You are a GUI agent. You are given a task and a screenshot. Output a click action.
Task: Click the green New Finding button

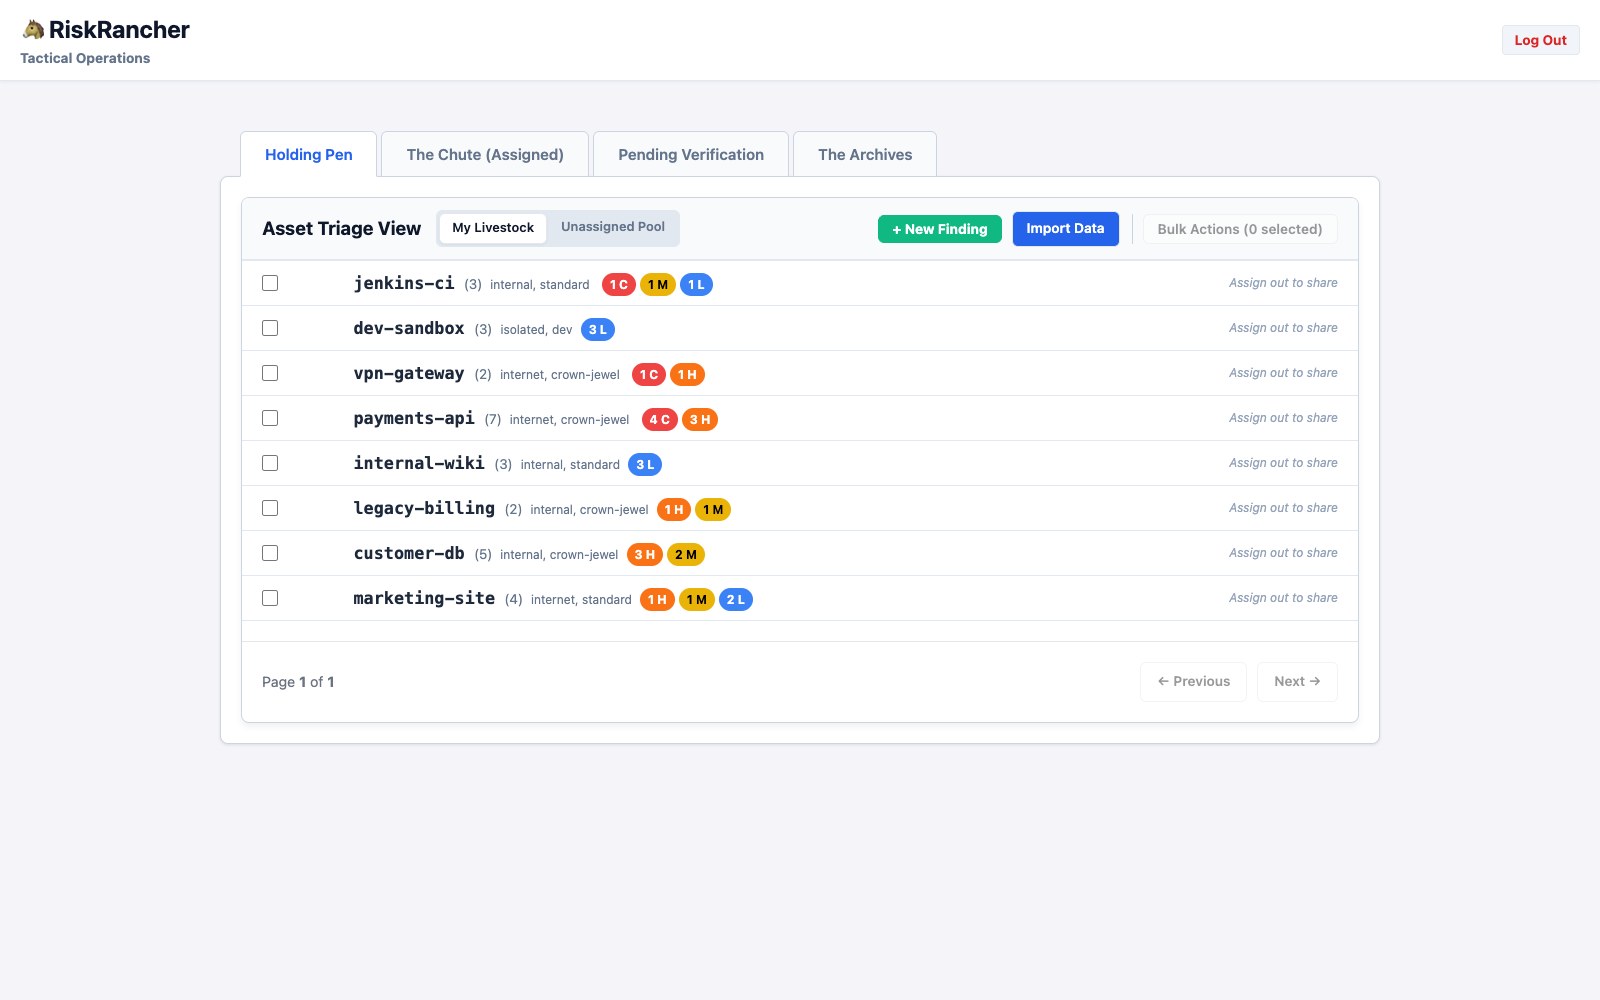(940, 229)
